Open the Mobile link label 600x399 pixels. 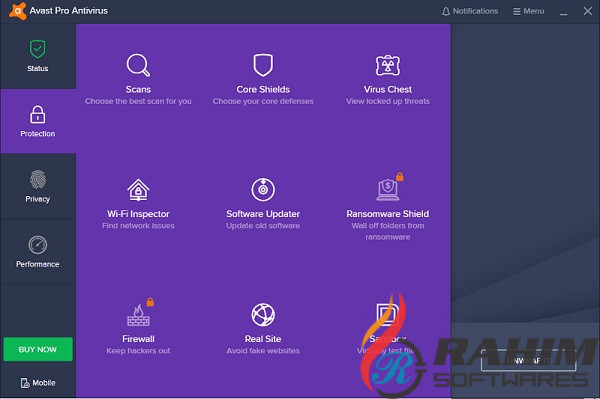point(44,383)
